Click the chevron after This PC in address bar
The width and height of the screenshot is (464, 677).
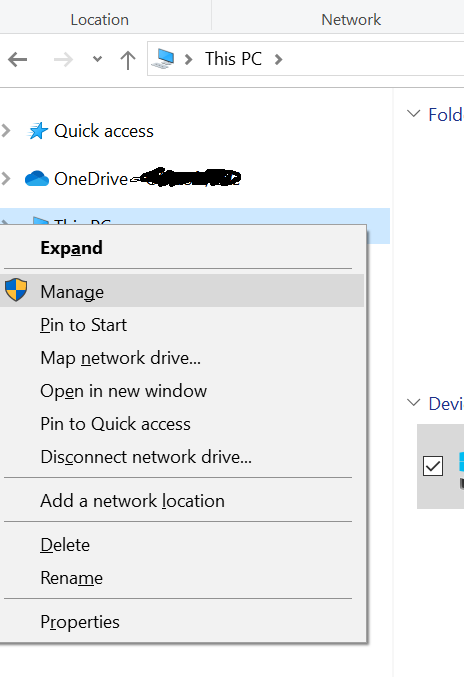pos(279,59)
